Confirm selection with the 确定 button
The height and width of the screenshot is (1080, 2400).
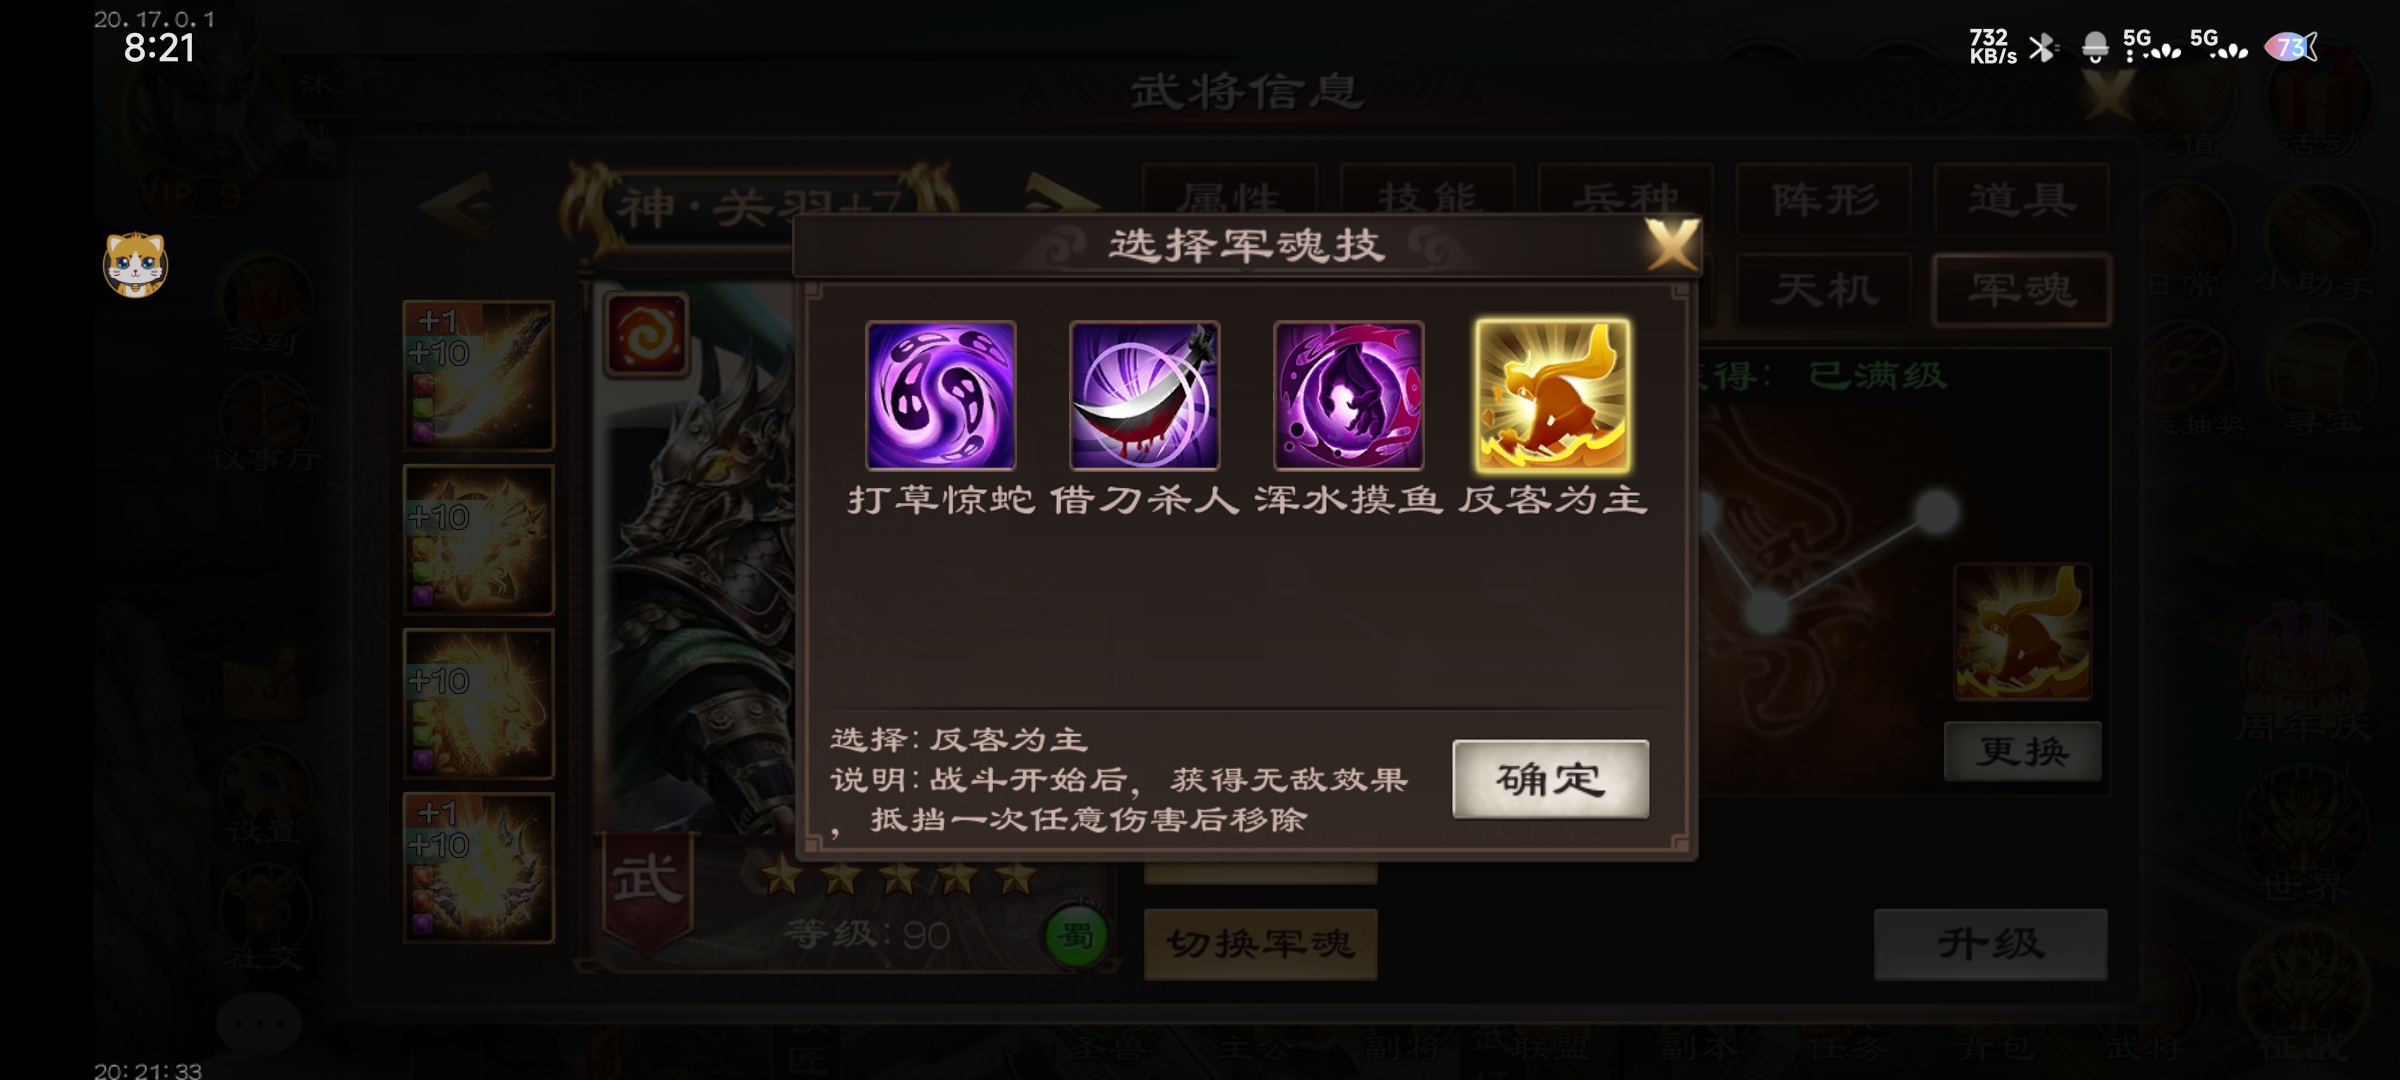click(1550, 779)
